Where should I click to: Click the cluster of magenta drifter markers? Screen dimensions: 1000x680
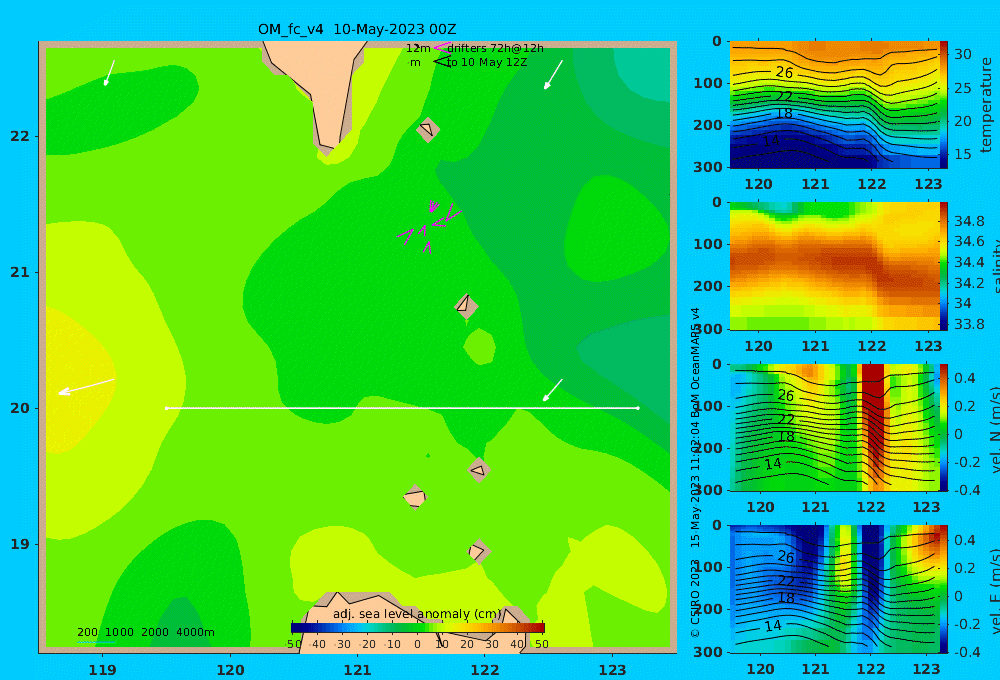(x=429, y=226)
